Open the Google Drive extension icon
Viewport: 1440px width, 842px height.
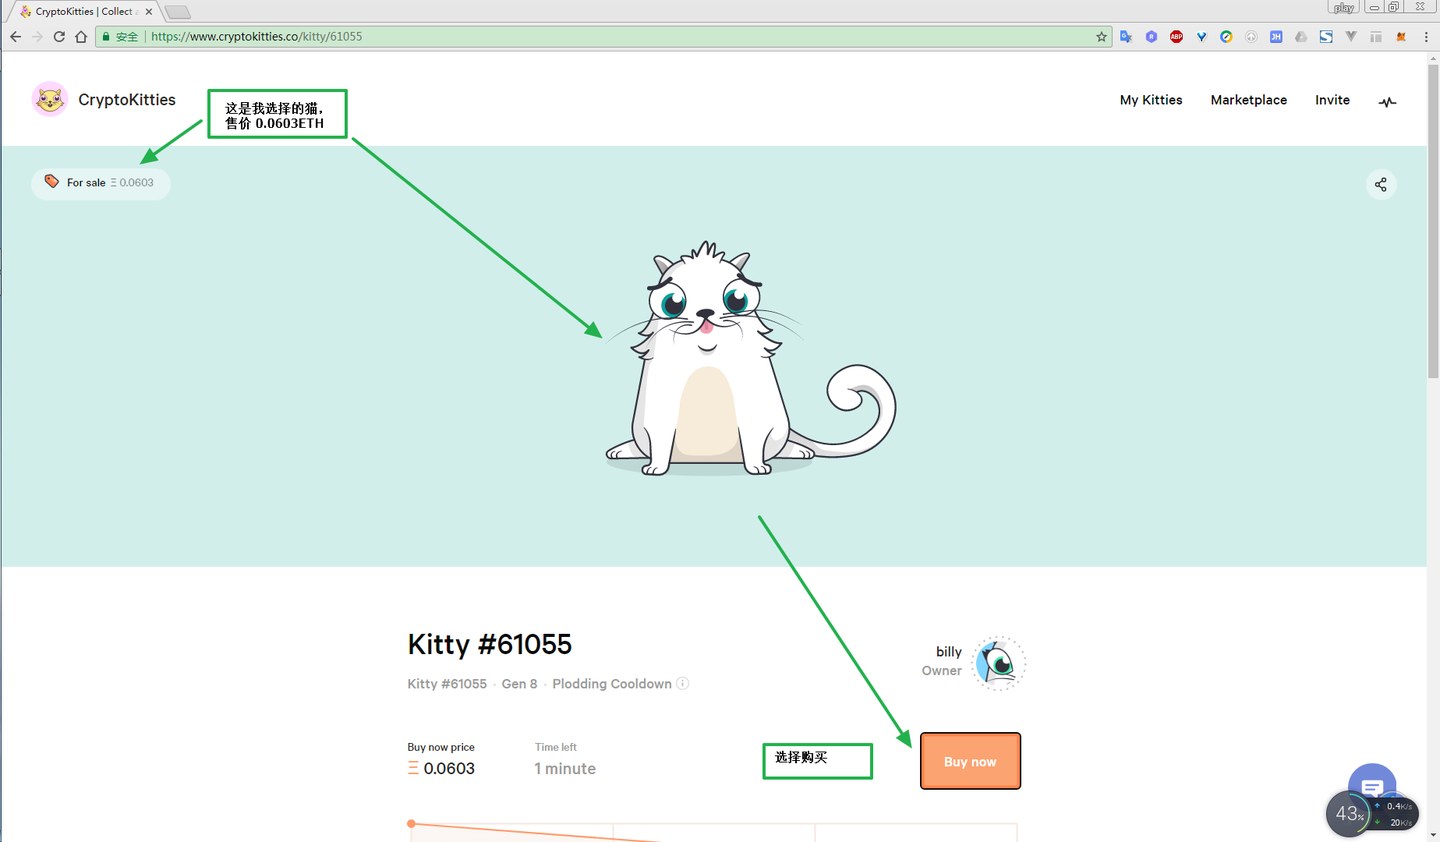[x=1301, y=37]
